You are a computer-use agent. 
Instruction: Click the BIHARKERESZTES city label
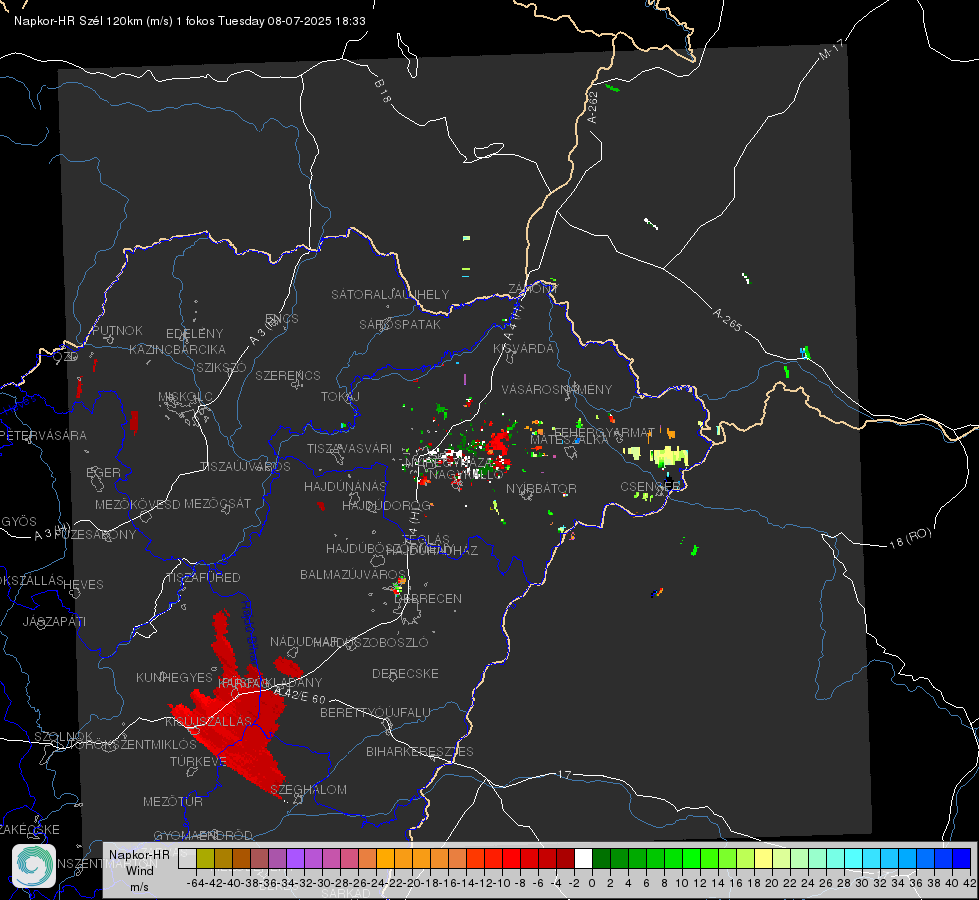click(x=420, y=751)
